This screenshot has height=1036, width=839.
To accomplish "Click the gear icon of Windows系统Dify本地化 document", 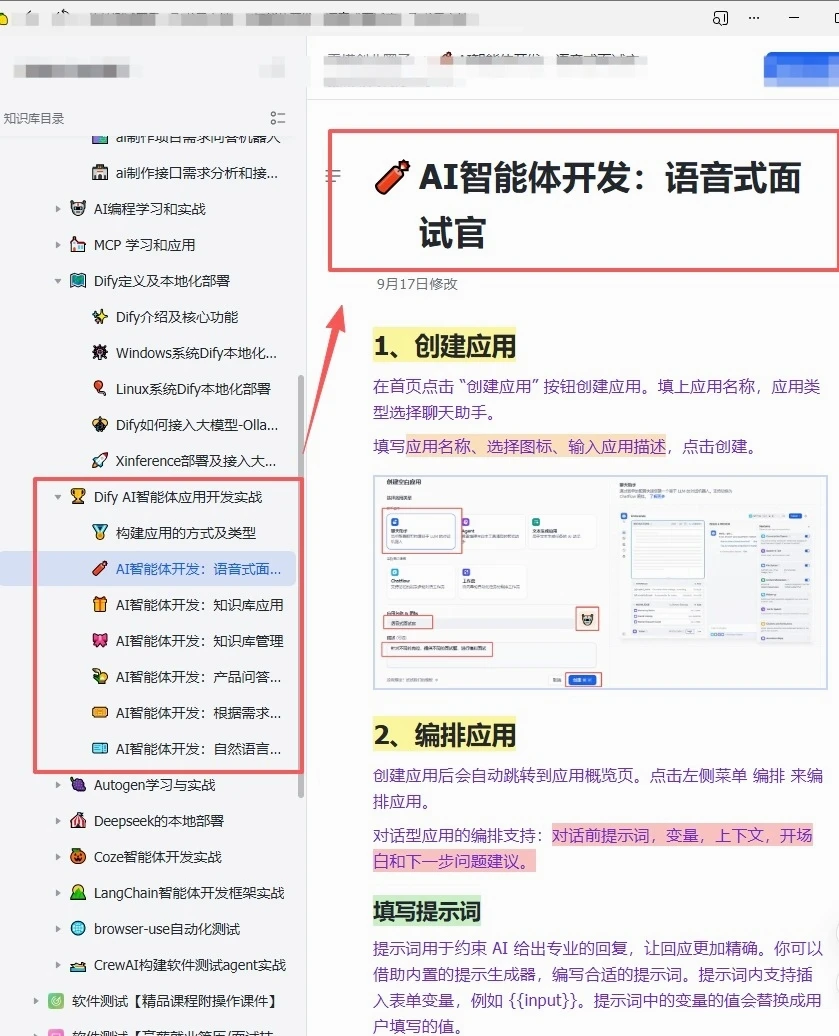I will pyautogui.click(x=100, y=353).
